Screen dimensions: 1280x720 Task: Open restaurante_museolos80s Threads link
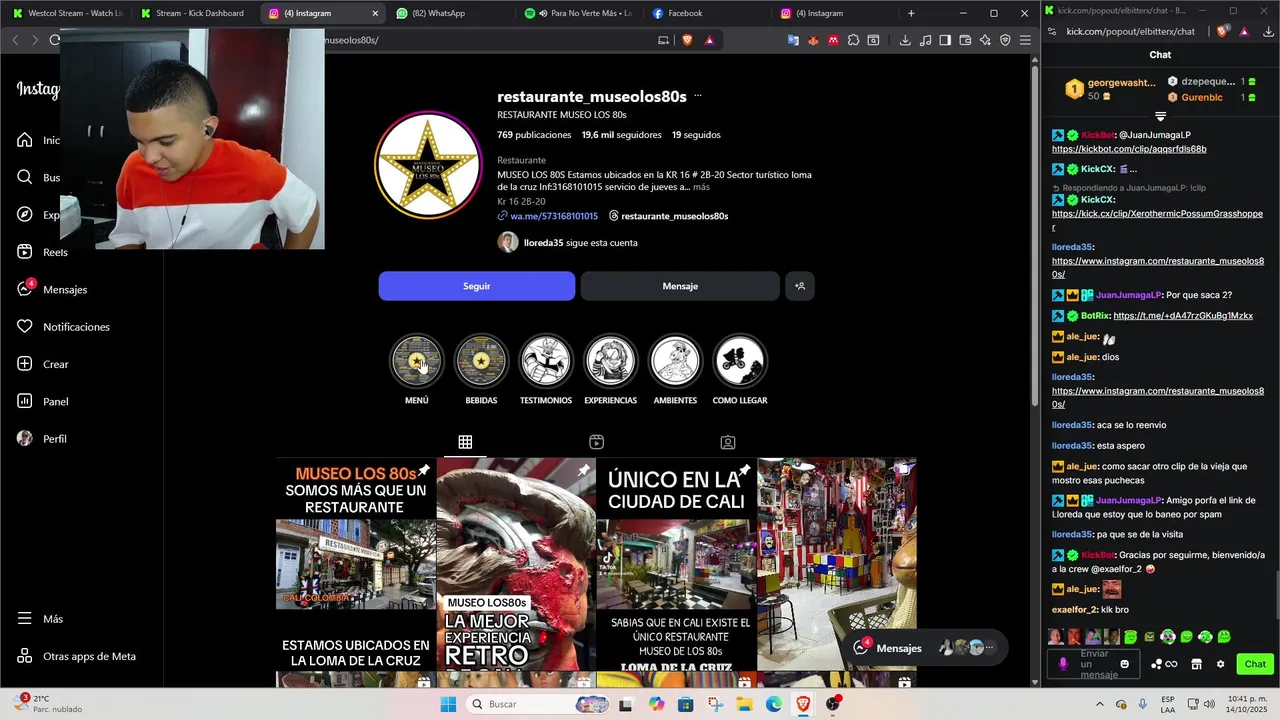(669, 216)
